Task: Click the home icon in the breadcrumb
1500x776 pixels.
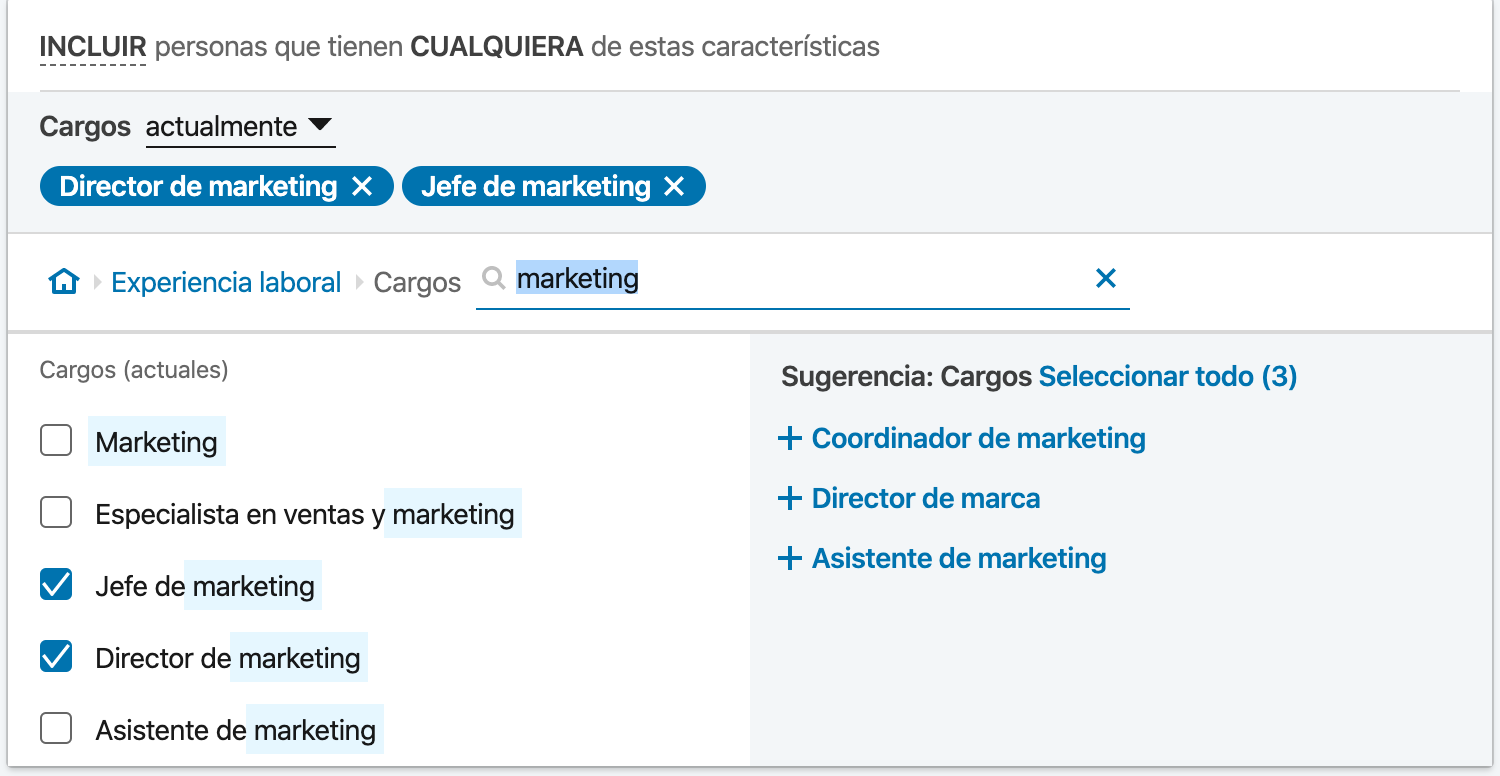Action: point(63,281)
